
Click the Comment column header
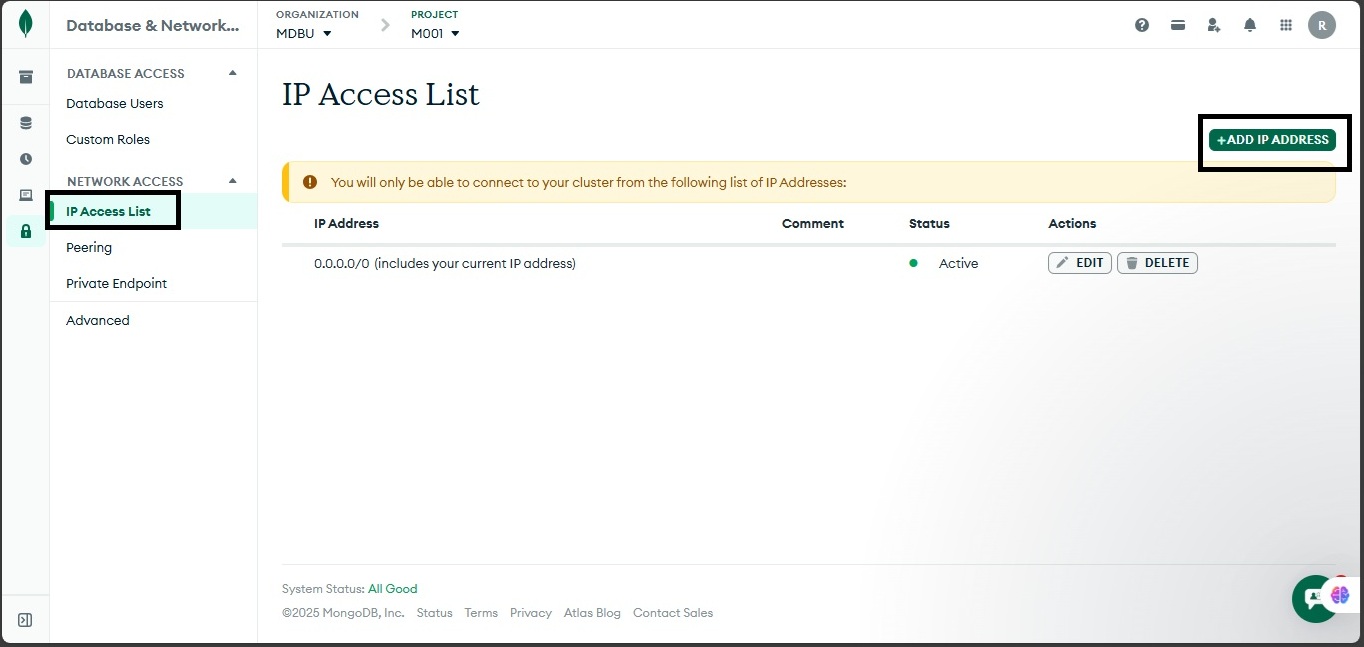[813, 223]
